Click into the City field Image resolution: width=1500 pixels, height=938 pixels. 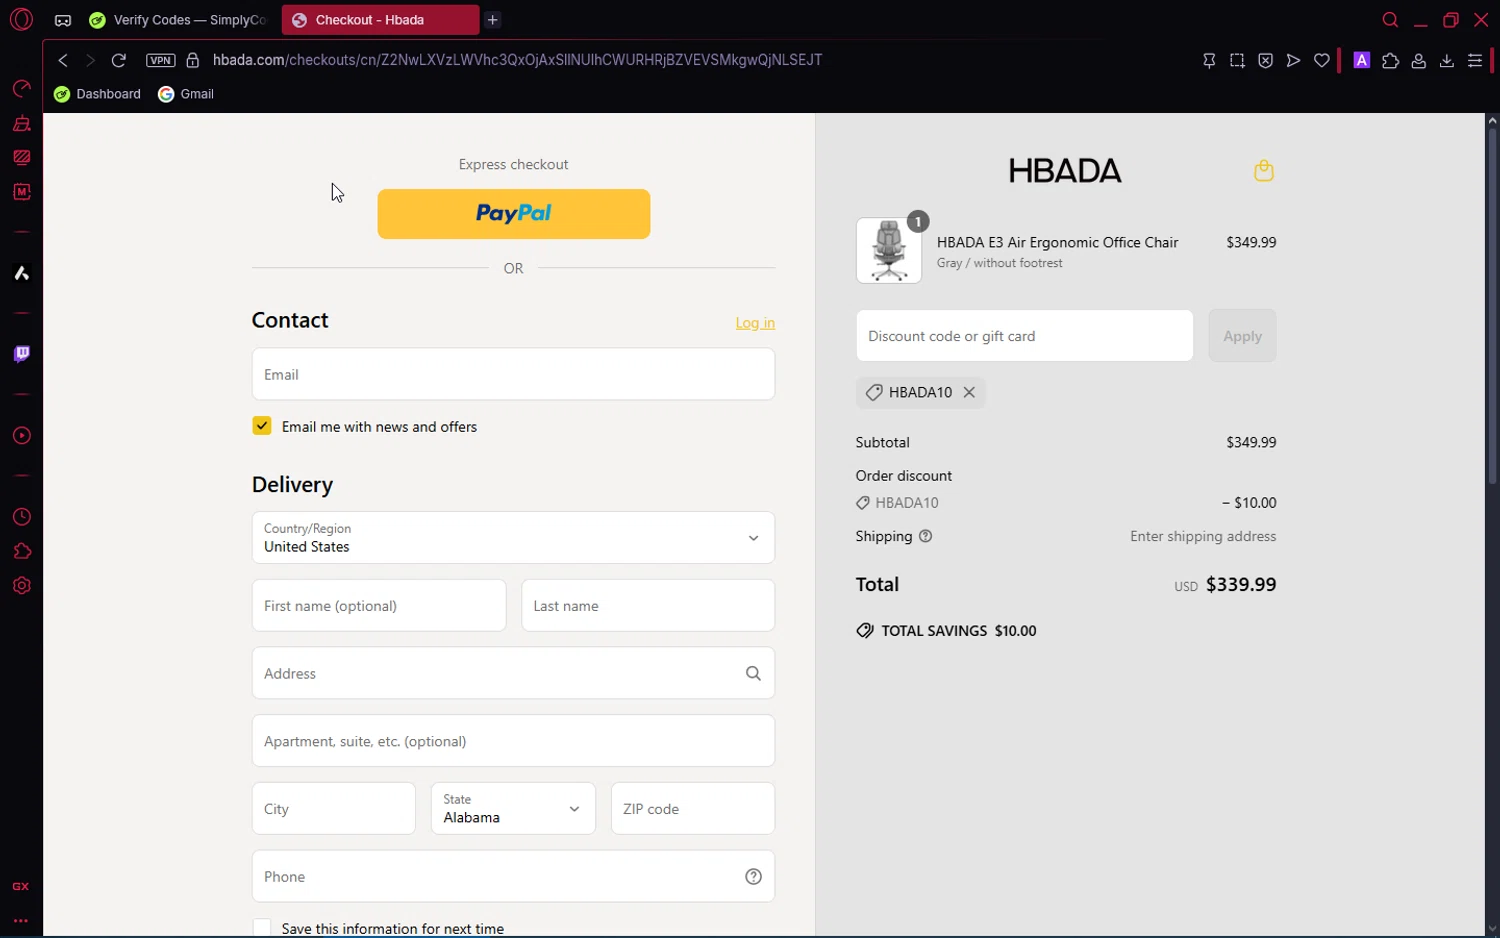click(333, 809)
